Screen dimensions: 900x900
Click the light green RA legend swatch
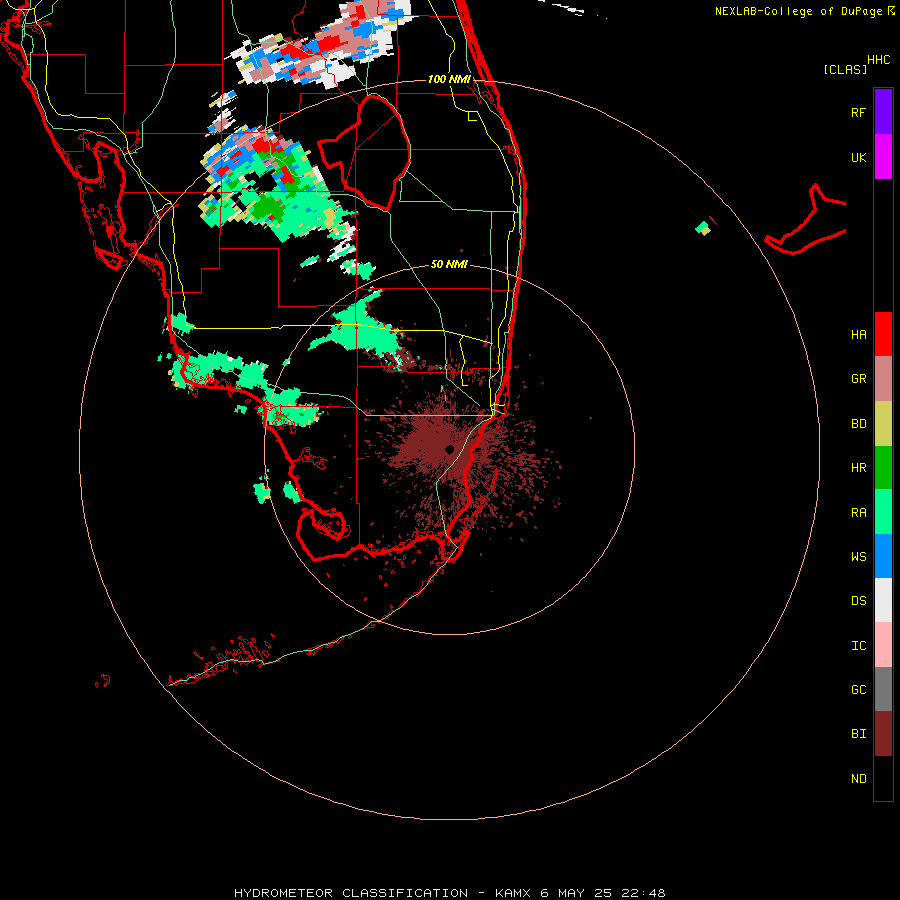pos(883,512)
